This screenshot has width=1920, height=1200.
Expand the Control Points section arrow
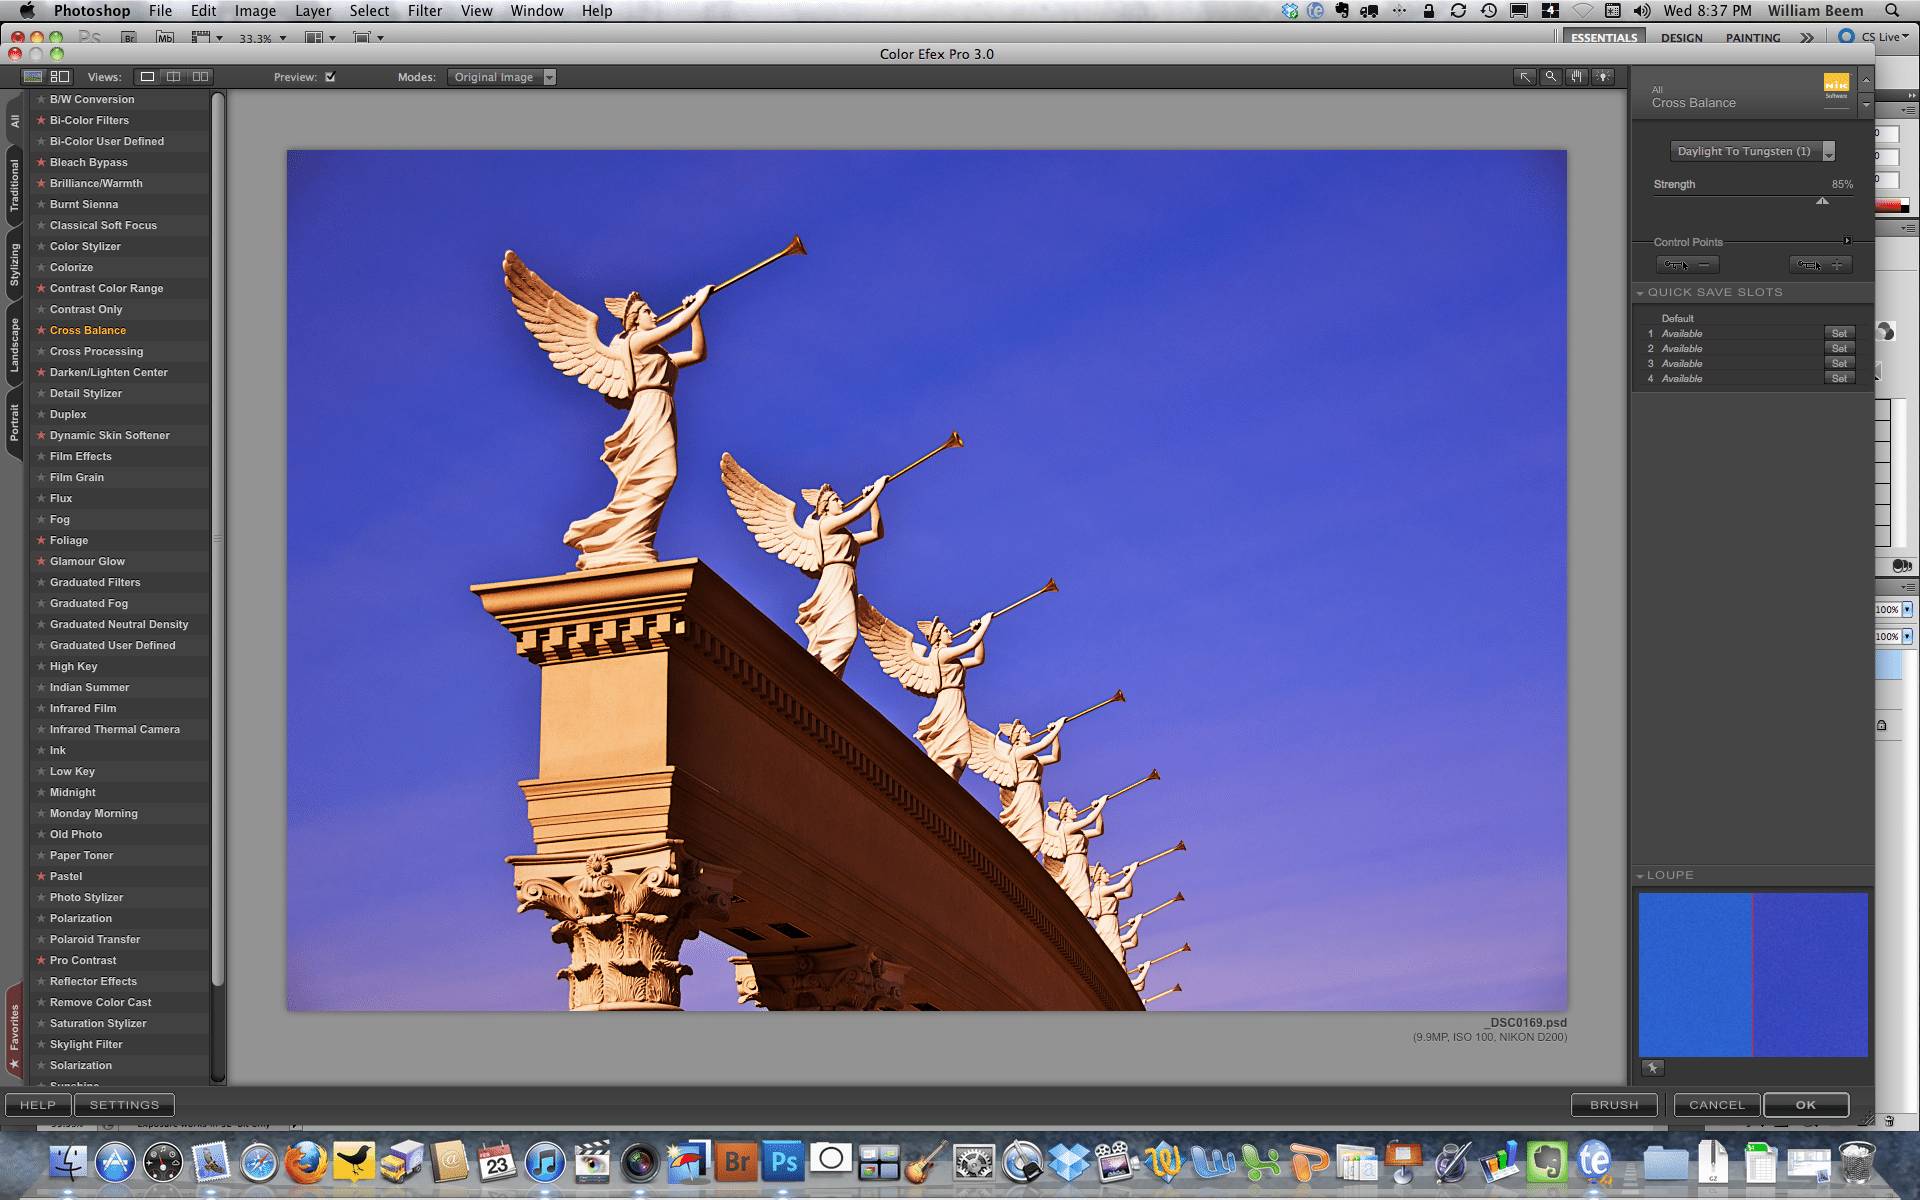click(x=1847, y=241)
